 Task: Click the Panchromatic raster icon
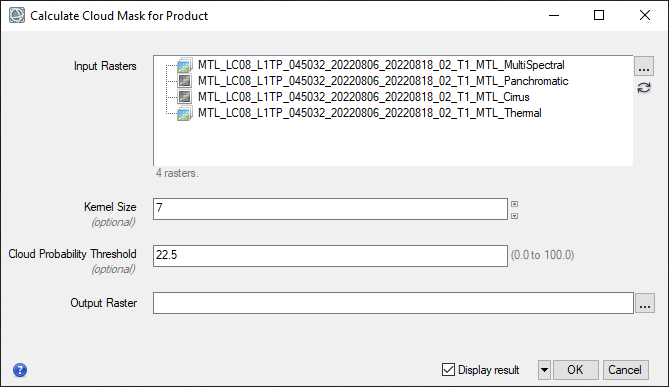184,81
